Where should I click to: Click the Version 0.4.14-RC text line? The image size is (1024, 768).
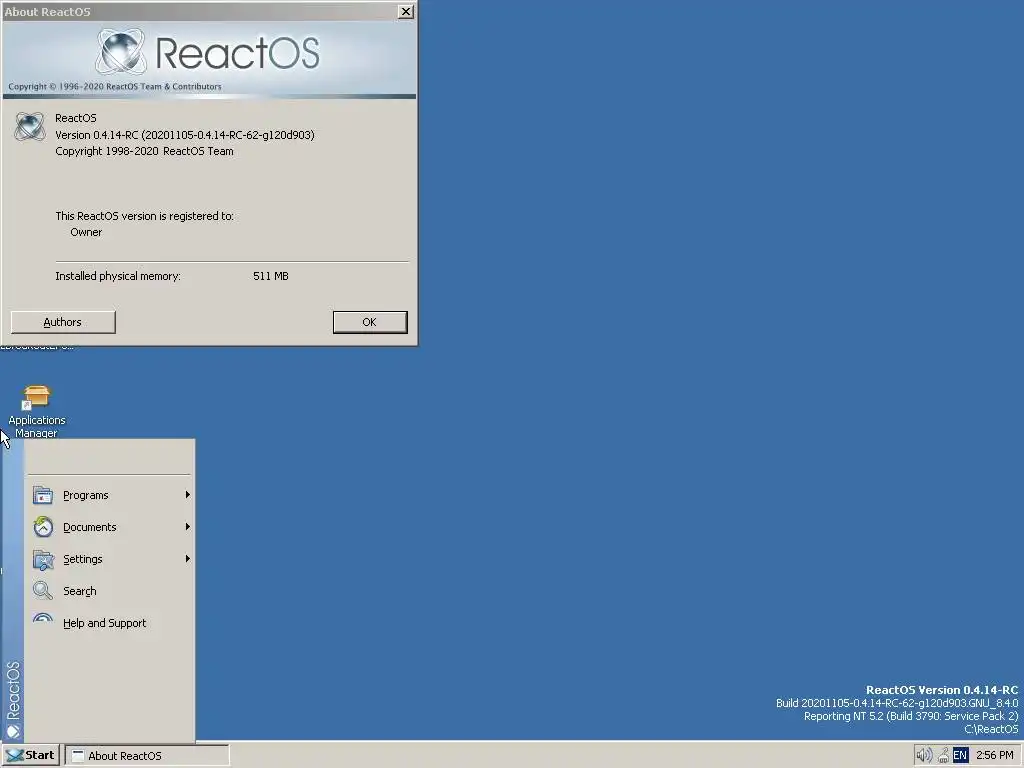pyautogui.click(x=185, y=135)
